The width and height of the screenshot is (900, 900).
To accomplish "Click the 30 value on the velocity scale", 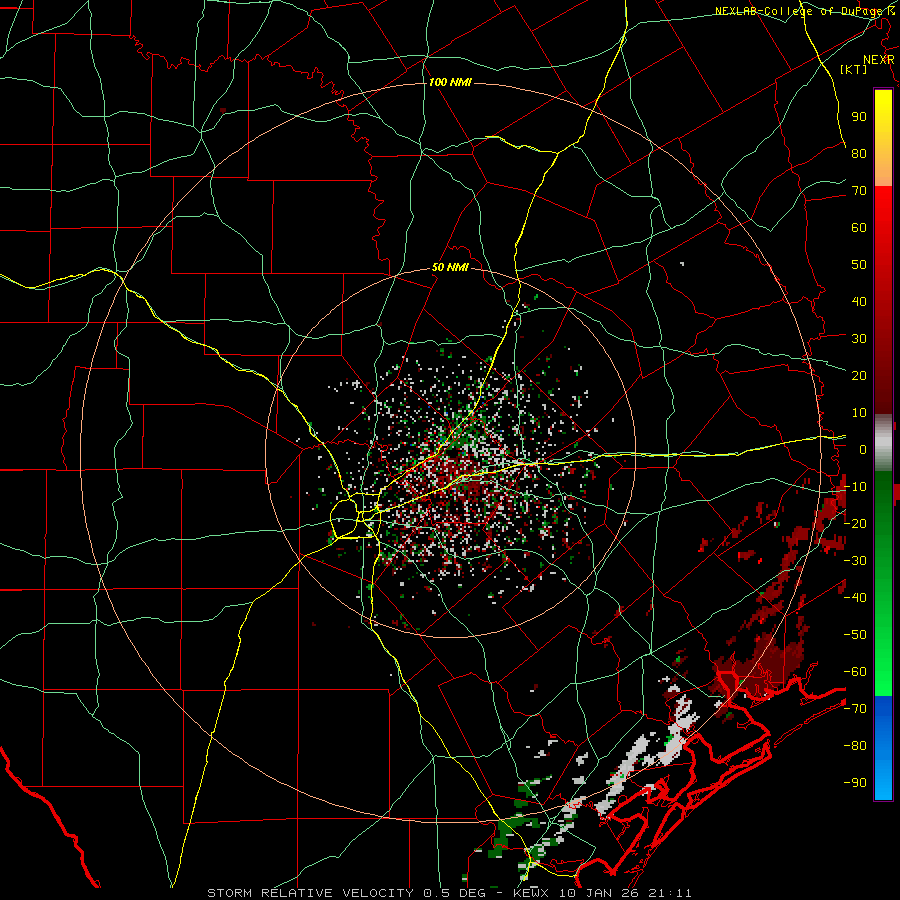I will [859, 339].
